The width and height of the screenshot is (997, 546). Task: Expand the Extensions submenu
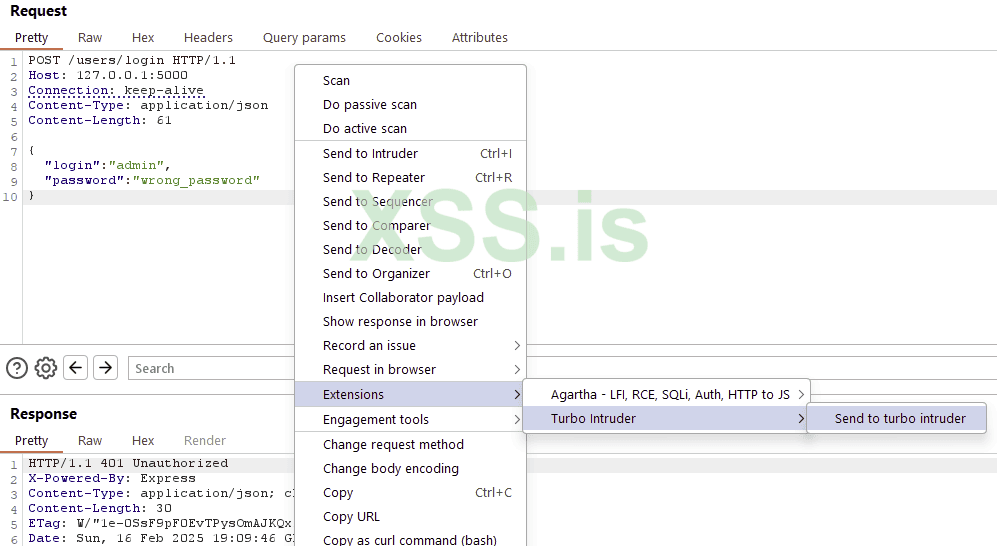tap(410, 395)
